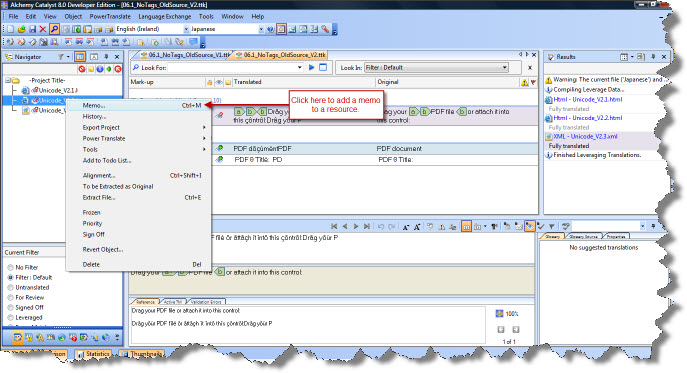Select the For Review radio button
Image resolution: width=687 pixels, height=373 pixels.
10,298
